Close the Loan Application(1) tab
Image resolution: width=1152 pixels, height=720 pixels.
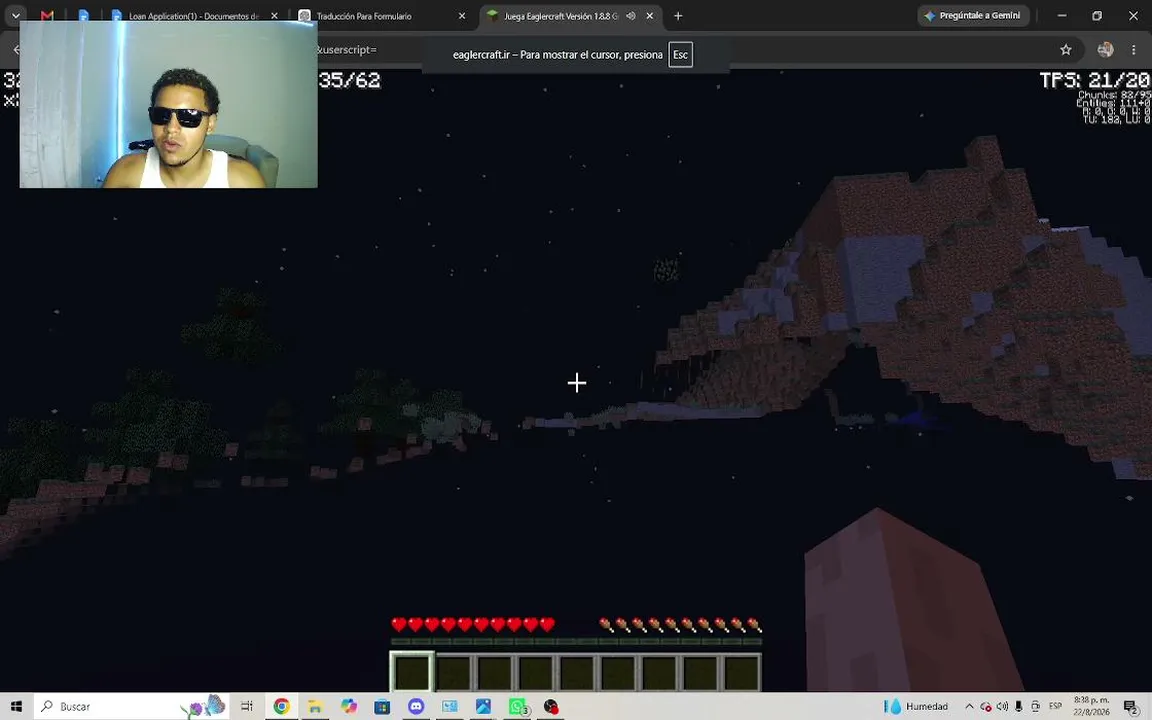(274, 15)
